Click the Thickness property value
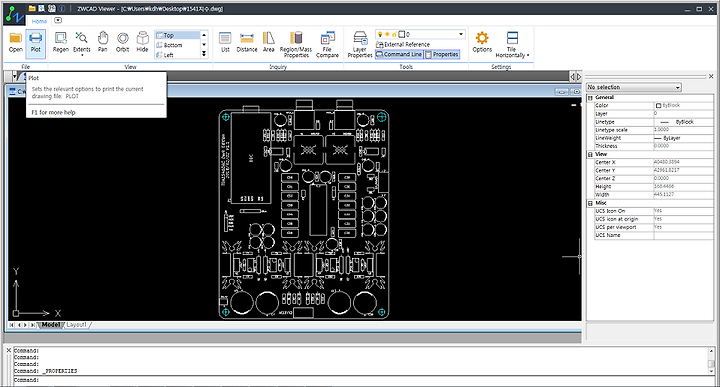This screenshot has height=387, width=720. 683,146
